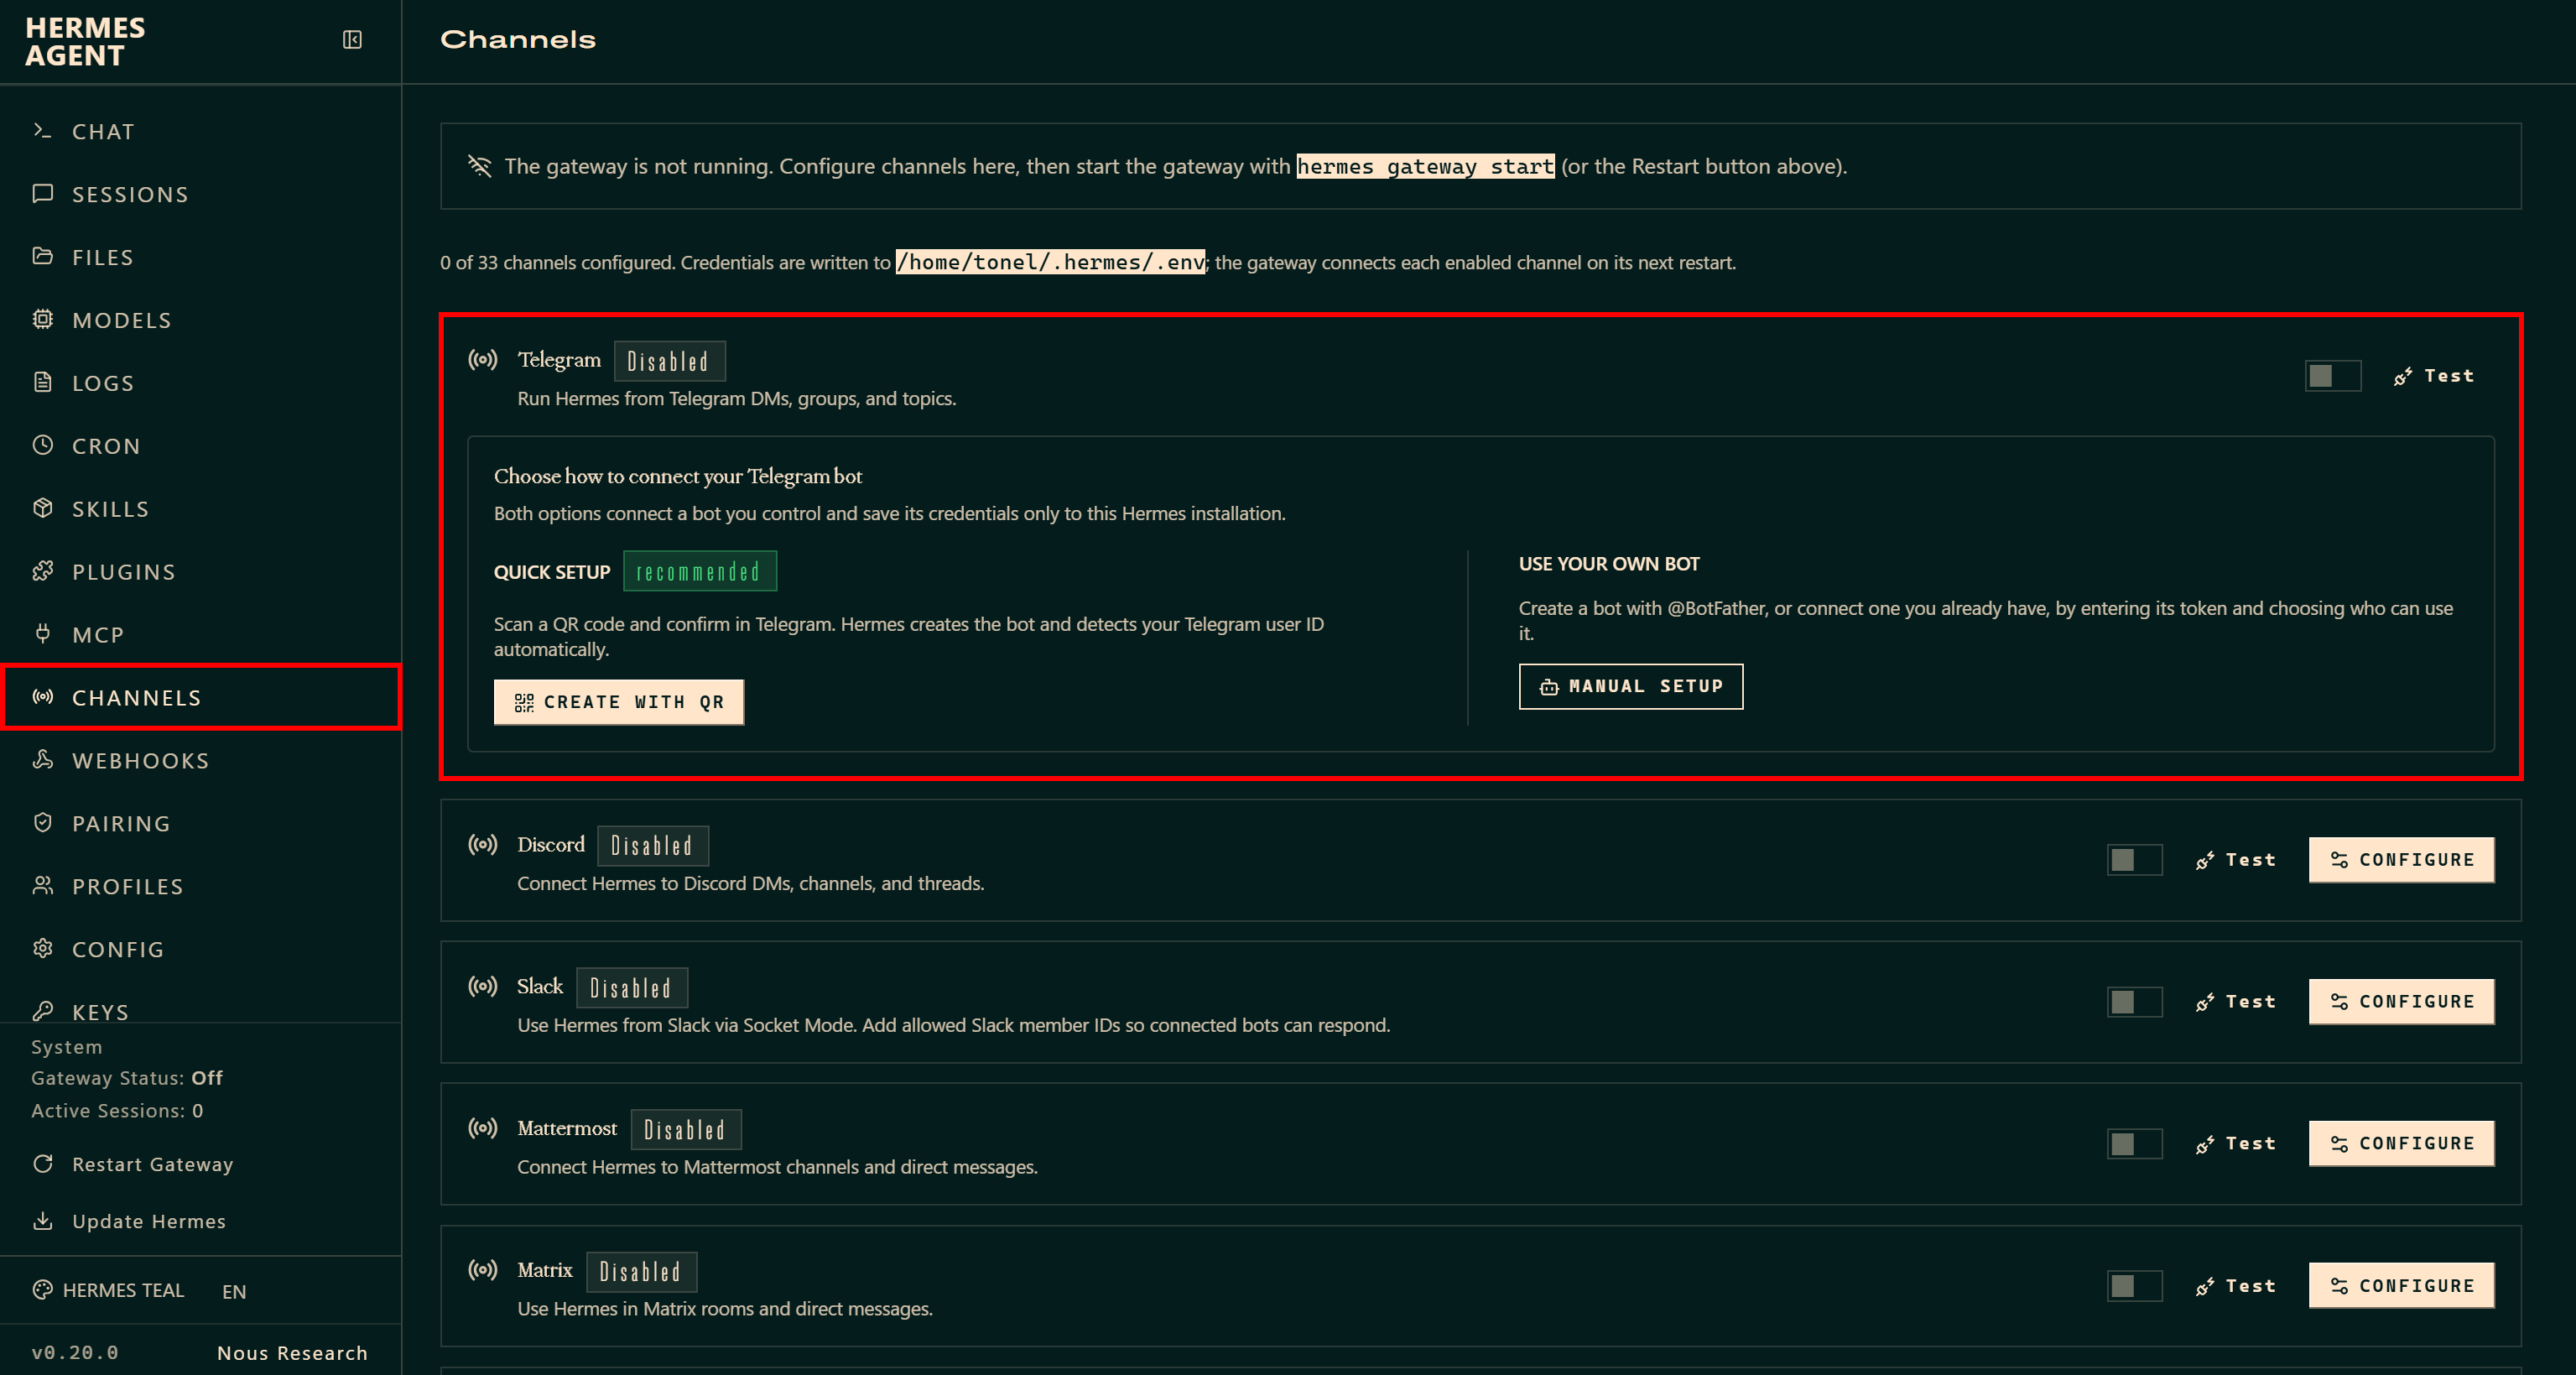
Task: Enable the Discord channel toggle
Action: click(2135, 860)
